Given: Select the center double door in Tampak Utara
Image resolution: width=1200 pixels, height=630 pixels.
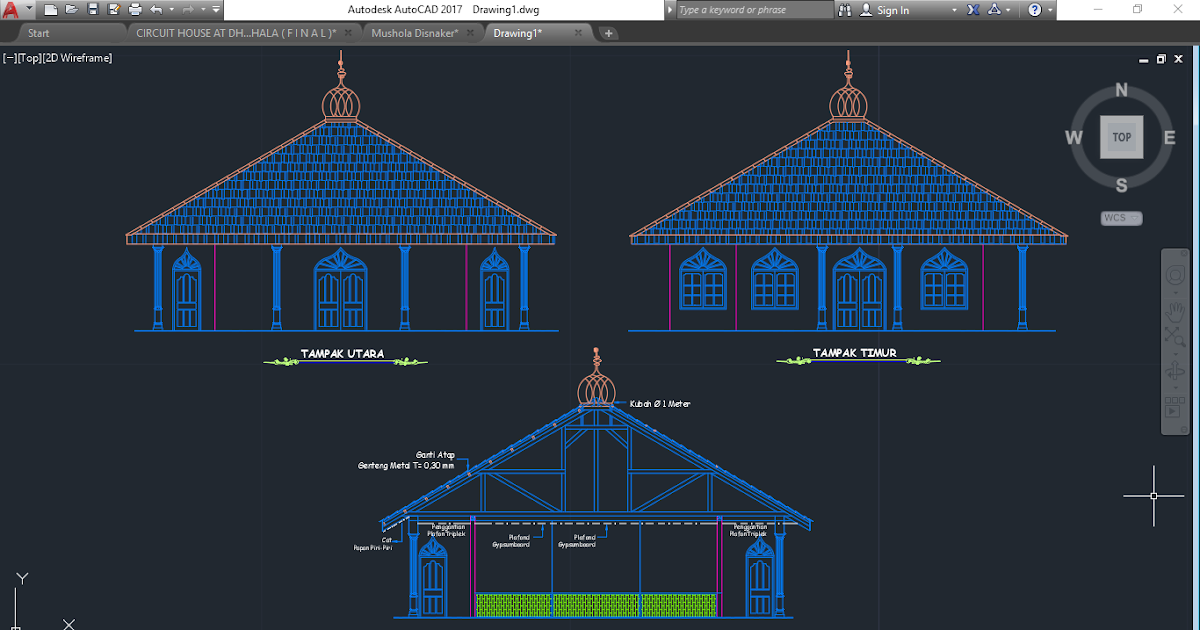Looking at the screenshot, I should click(340, 290).
